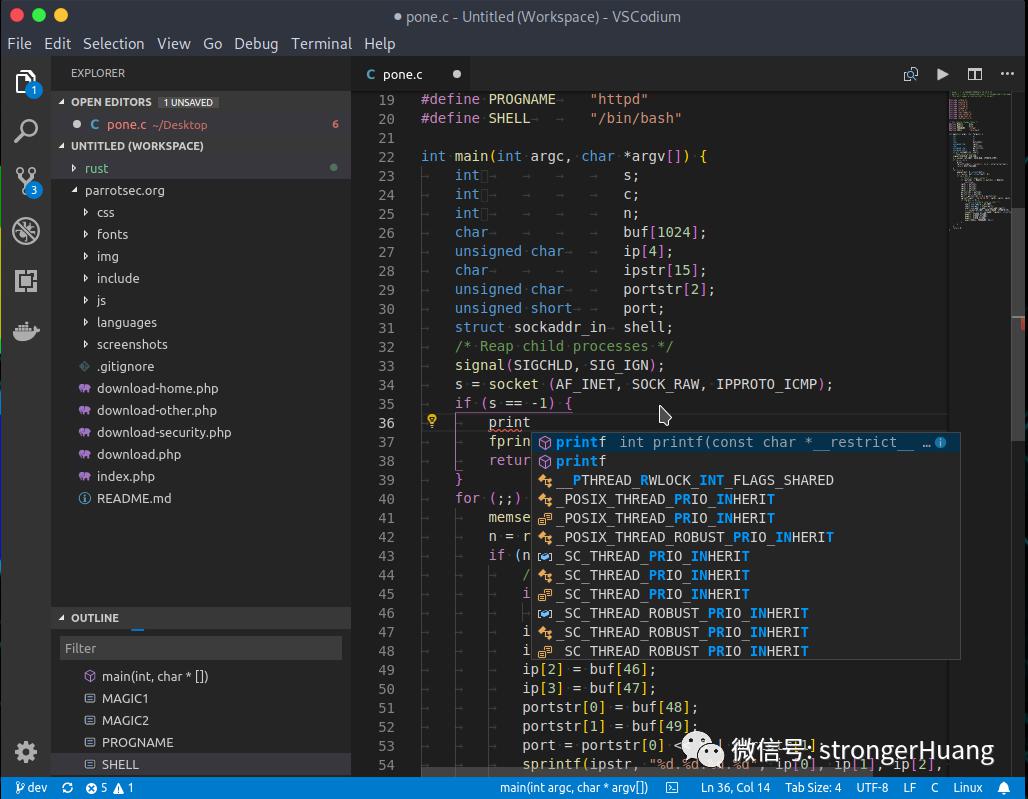The height and width of the screenshot is (799, 1028).
Task: Open the Manage gear icon
Action: 26,752
